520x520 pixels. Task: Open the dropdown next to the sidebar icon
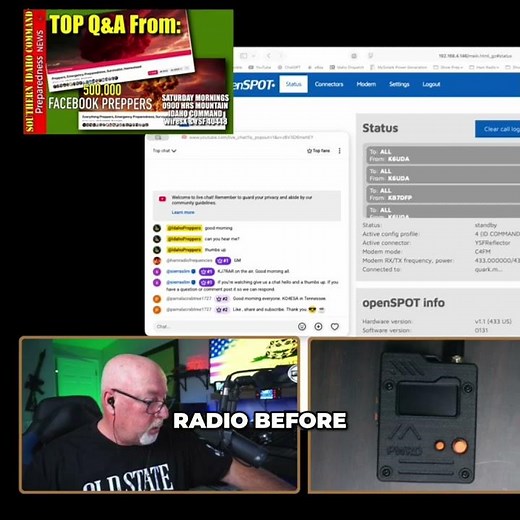254,56
